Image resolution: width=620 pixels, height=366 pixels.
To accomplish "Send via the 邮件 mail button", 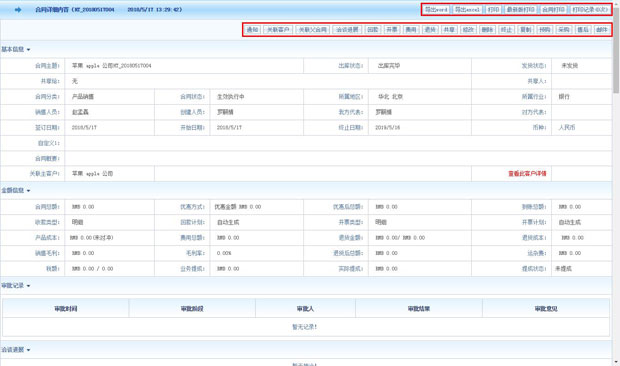I will pyautogui.click(x=602, y=30).
